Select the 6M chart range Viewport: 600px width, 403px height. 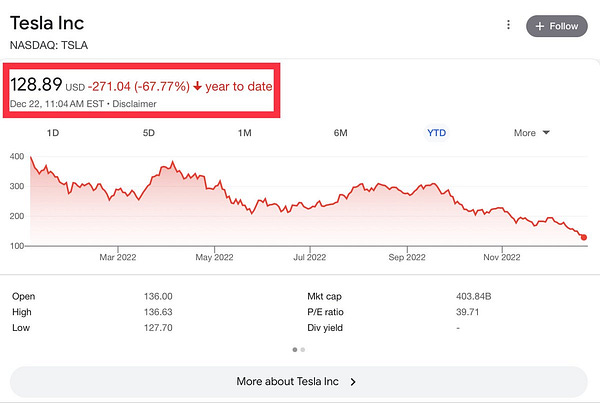[341, 133]
